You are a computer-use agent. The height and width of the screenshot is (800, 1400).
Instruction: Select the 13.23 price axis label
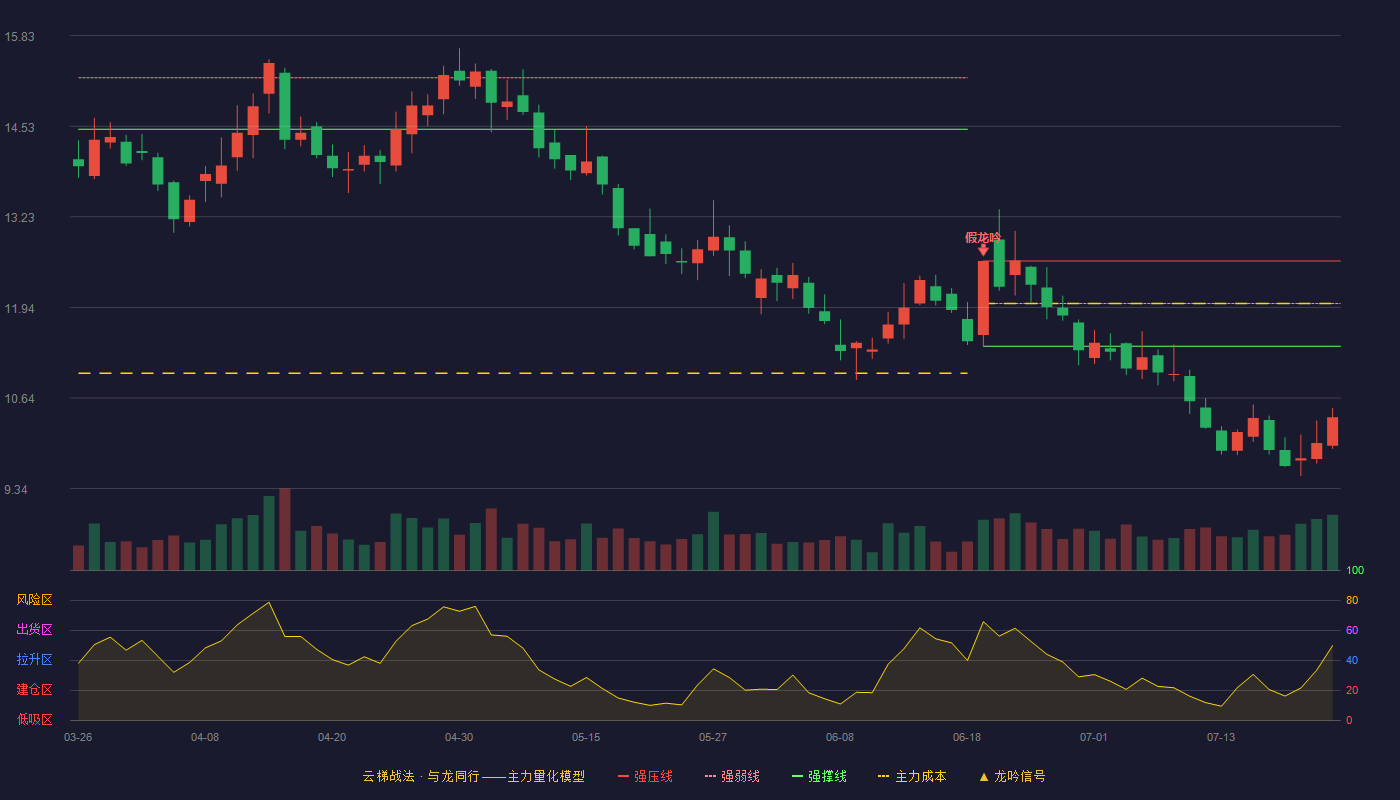tap(19, 218)
